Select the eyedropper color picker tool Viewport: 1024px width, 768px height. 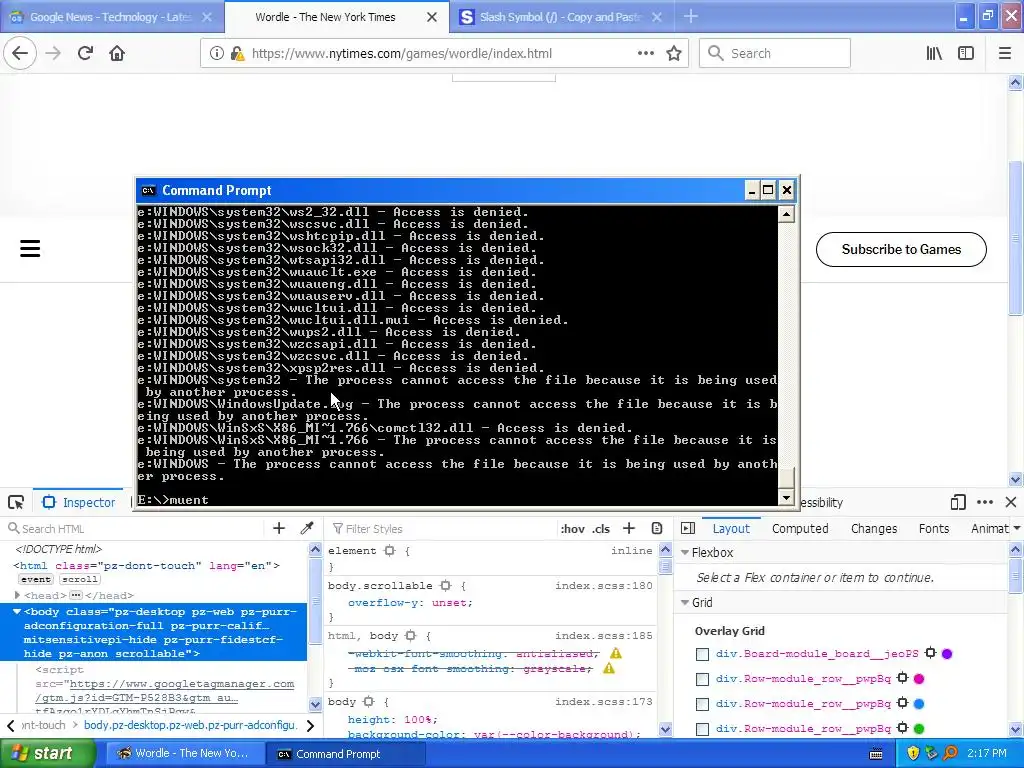(x=306, y=528)
